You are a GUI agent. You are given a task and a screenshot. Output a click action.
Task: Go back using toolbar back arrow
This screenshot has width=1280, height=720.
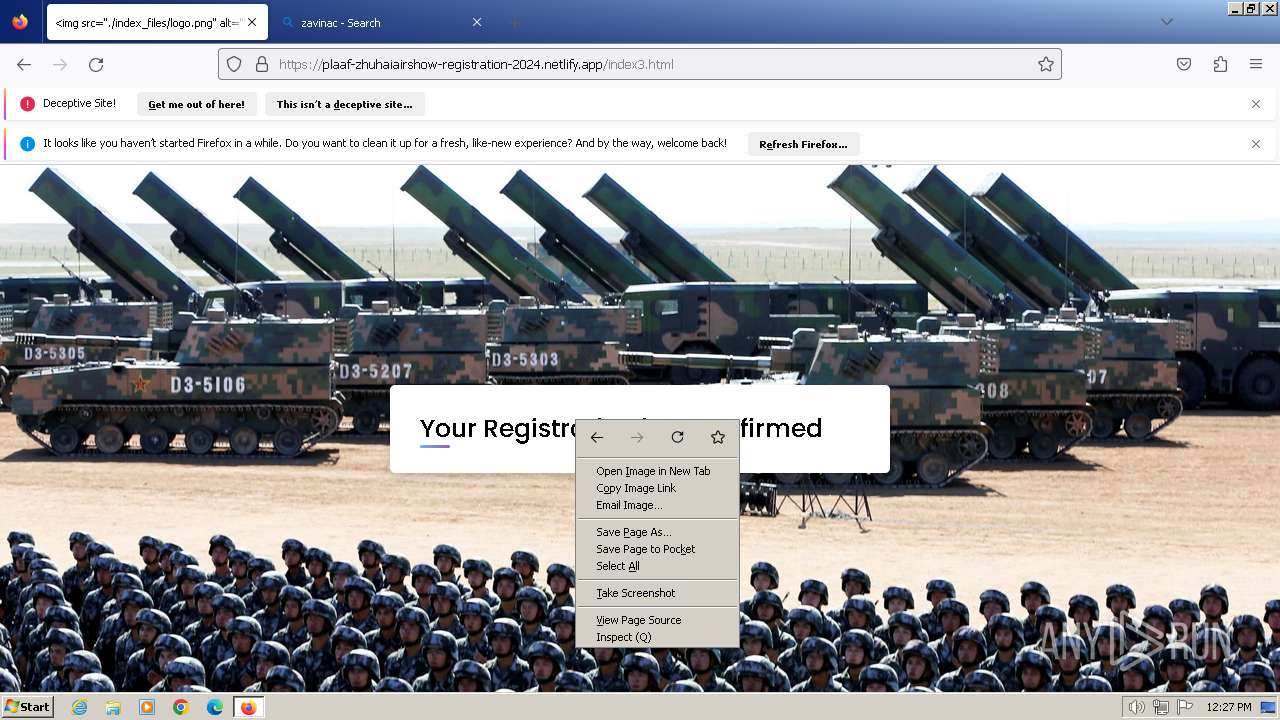click(24, 64)
